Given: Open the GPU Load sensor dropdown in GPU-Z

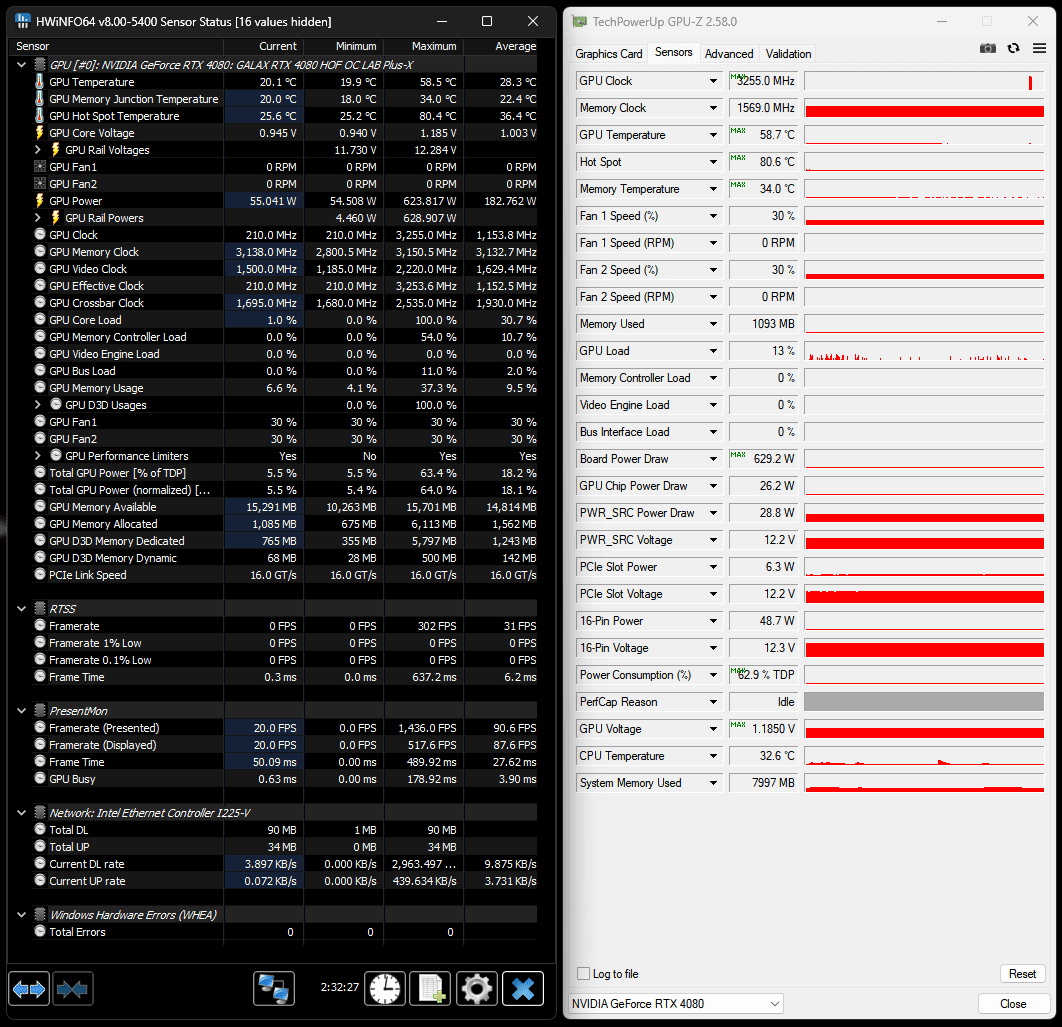Looking at the screenshot, I should (713, 351).
